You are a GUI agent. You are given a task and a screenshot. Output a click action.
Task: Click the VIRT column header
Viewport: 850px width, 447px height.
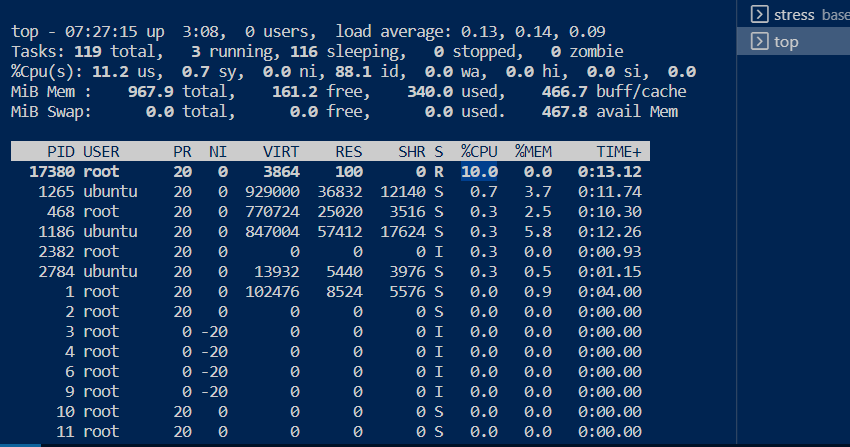tap(281, 152)
